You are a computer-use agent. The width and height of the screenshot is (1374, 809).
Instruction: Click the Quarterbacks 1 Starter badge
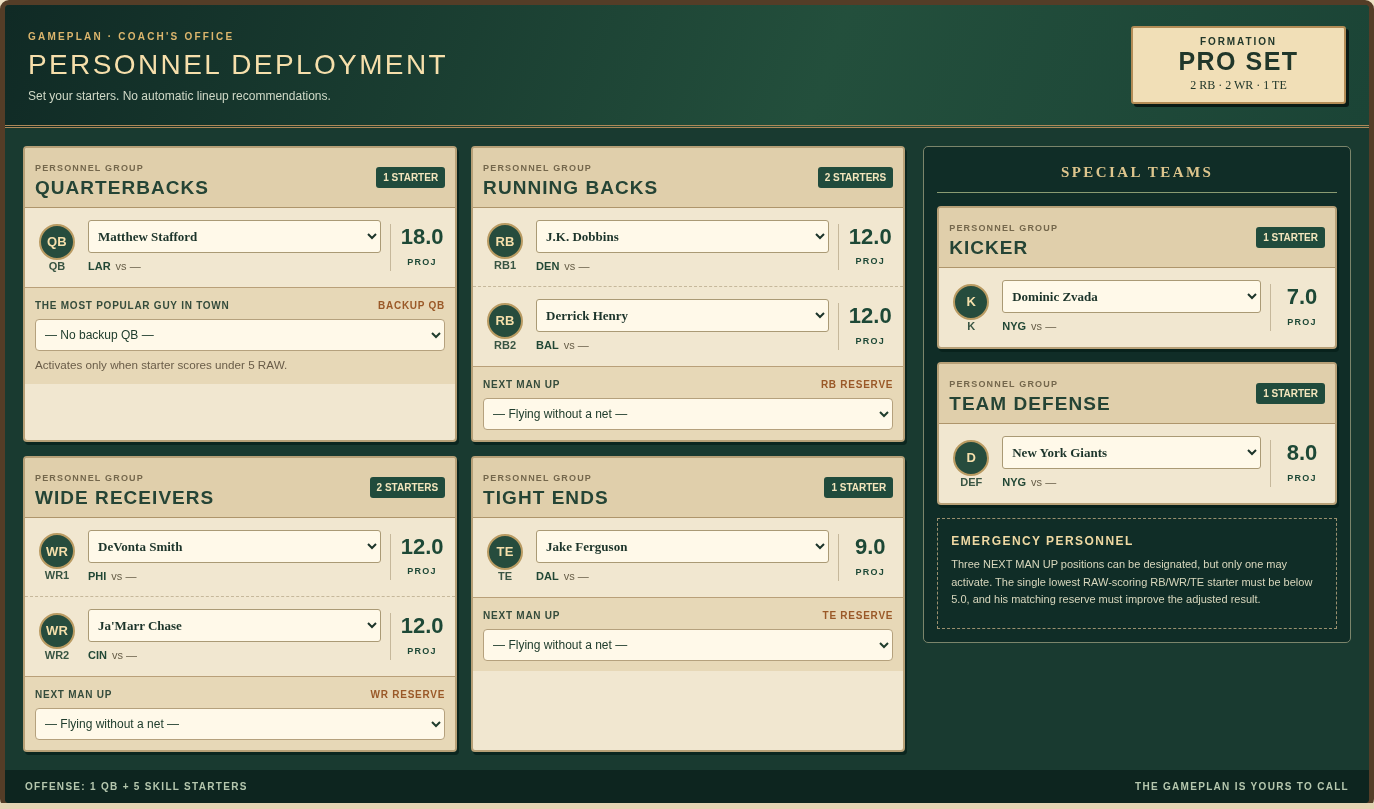click(410, 178)
